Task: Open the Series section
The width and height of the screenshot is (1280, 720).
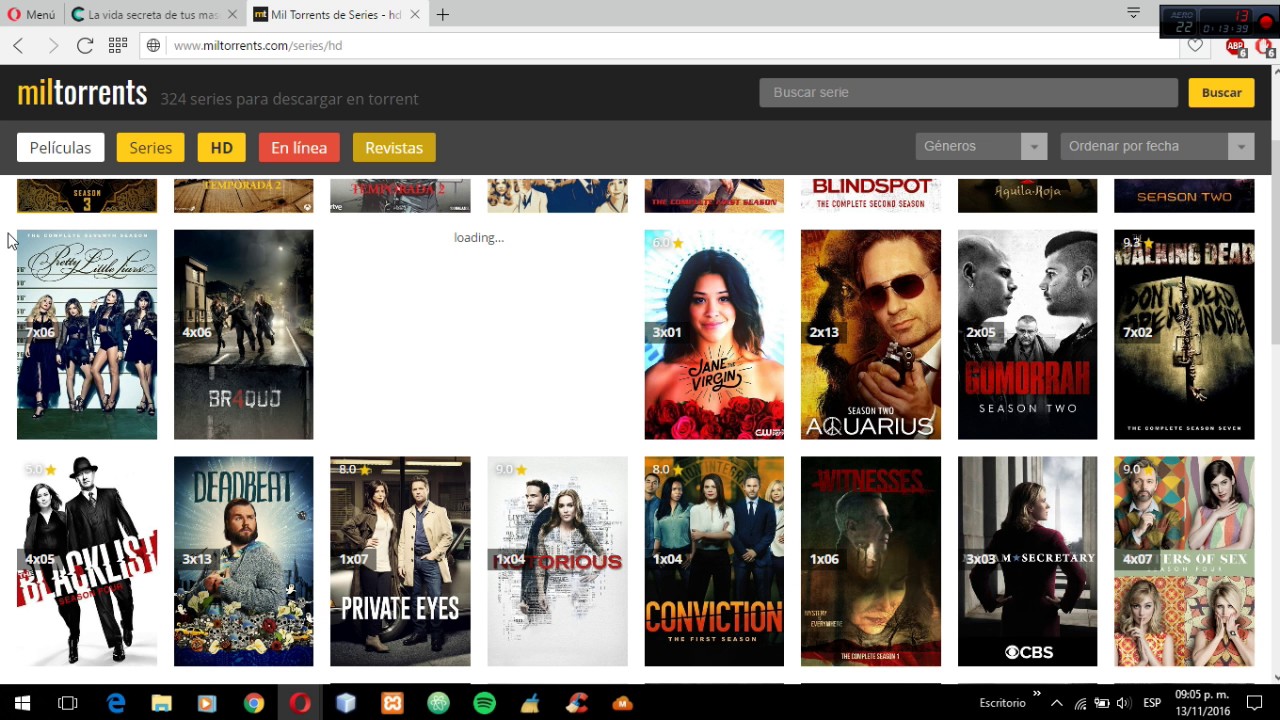Action: (x=151, y=147)
